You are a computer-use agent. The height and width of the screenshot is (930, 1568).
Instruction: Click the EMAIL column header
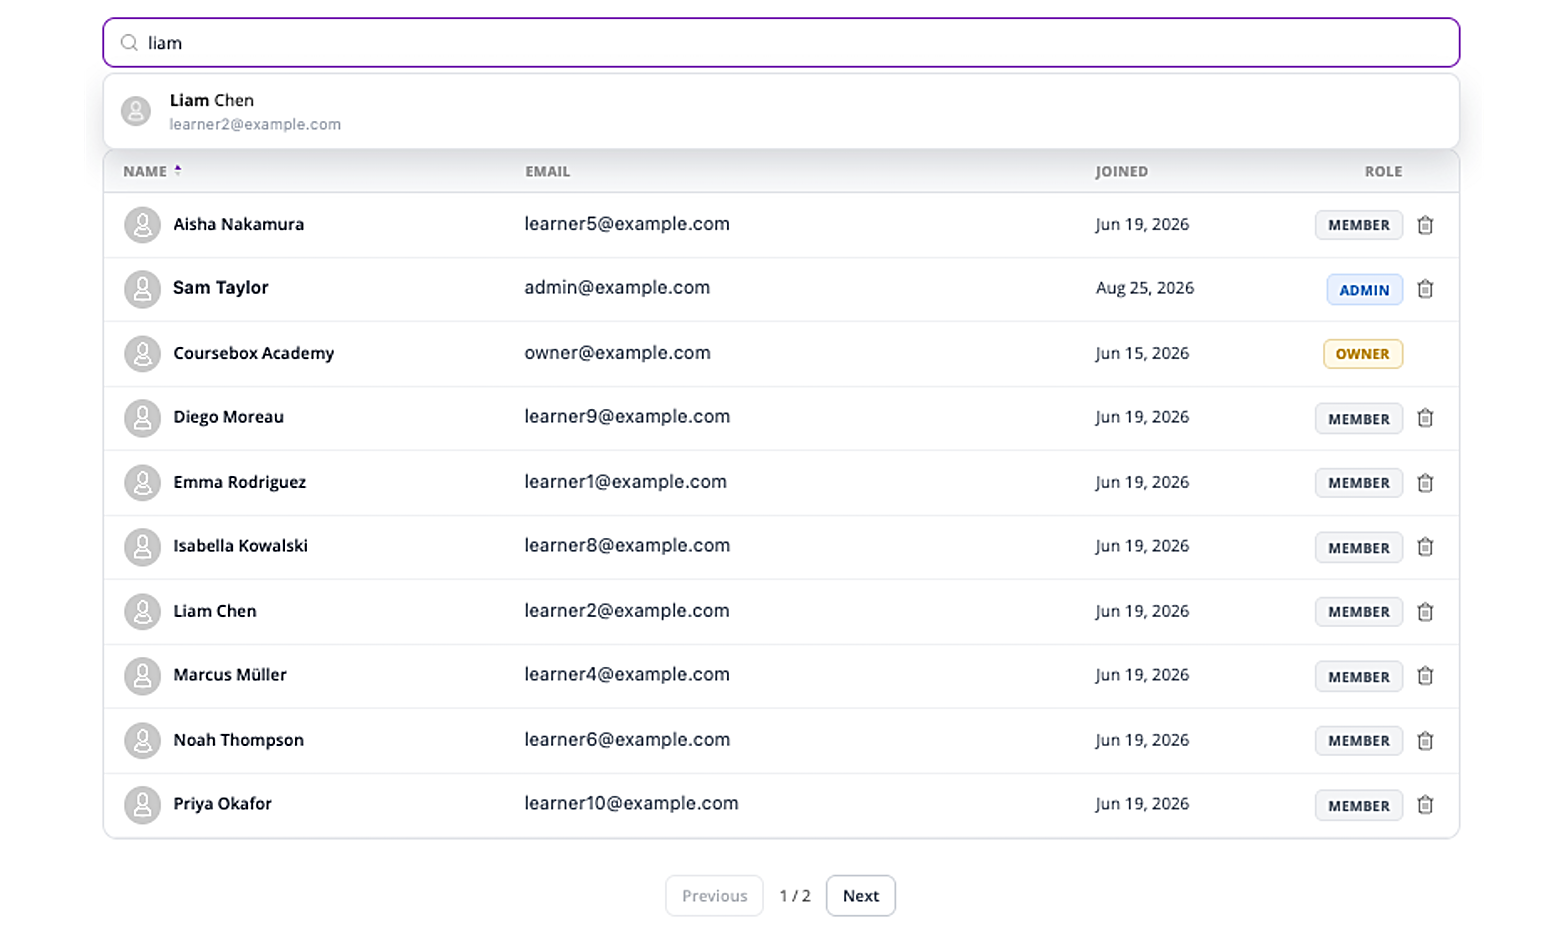point(547,171)
